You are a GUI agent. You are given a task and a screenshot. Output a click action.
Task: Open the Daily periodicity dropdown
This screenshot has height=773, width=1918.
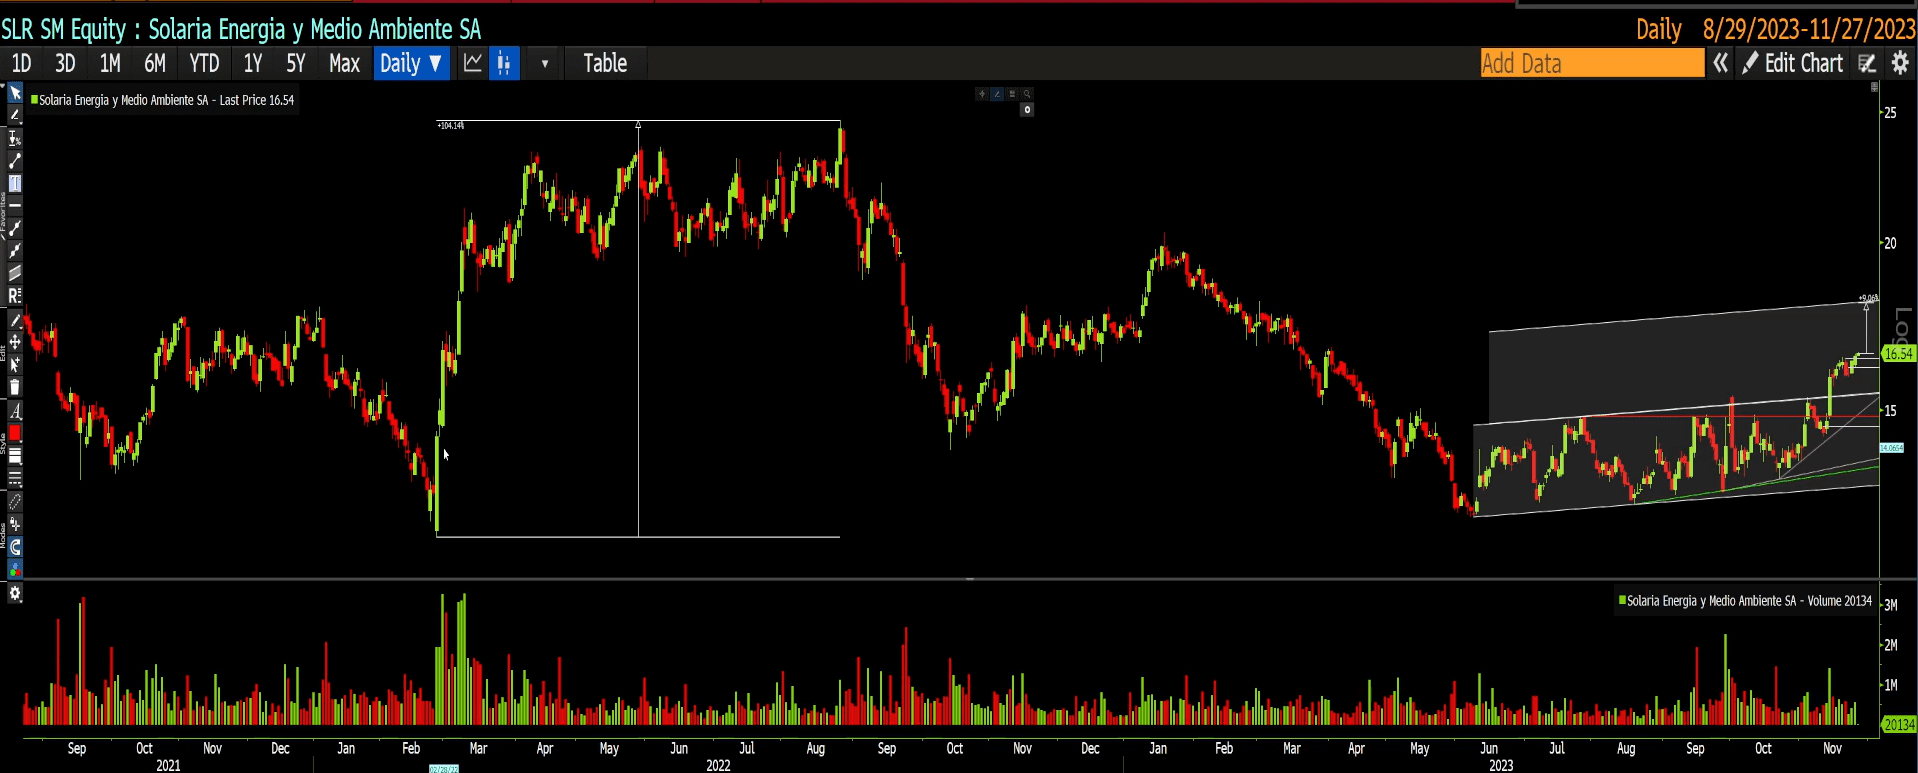[x=411, y=63]
